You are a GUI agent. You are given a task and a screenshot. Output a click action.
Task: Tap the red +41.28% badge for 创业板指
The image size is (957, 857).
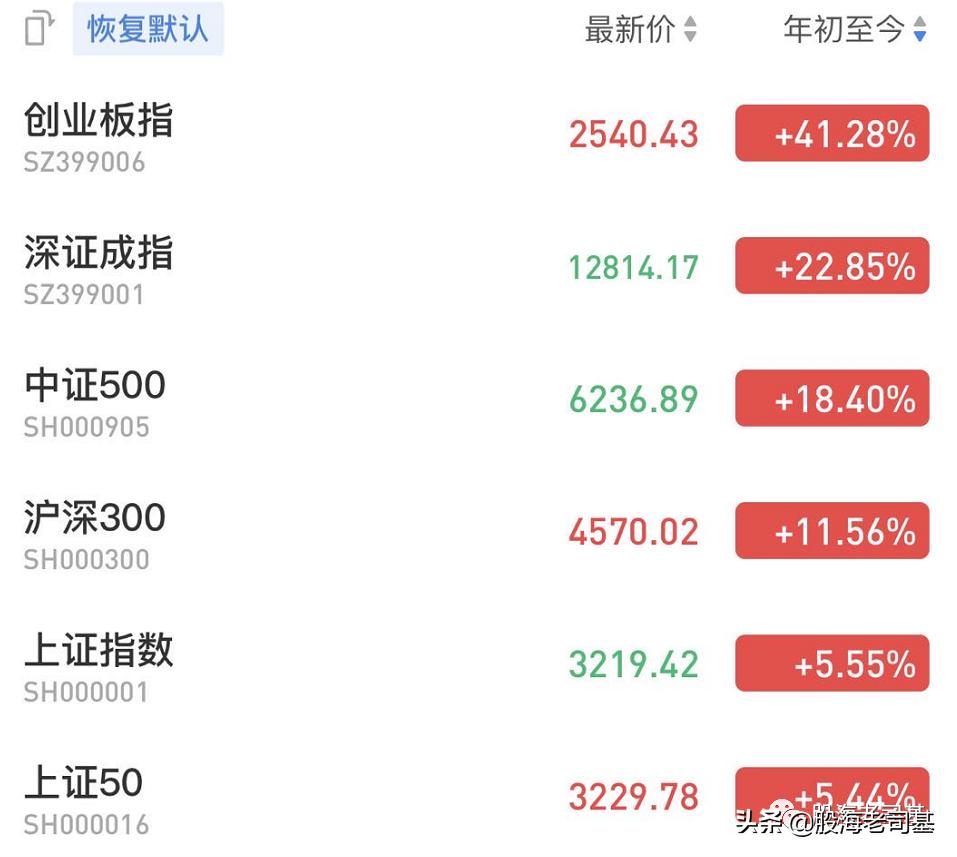point(832,133)
